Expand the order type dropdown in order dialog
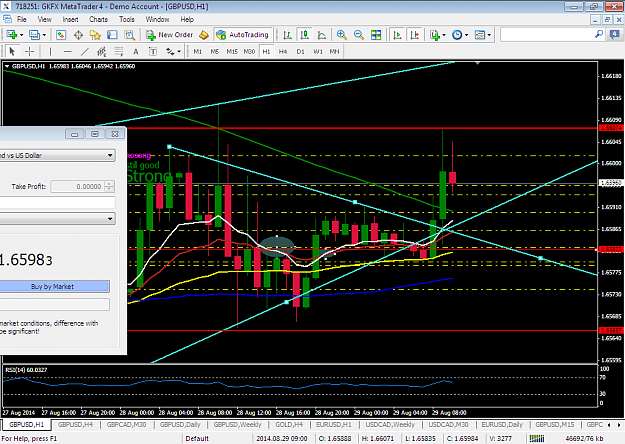 [110, 218]
